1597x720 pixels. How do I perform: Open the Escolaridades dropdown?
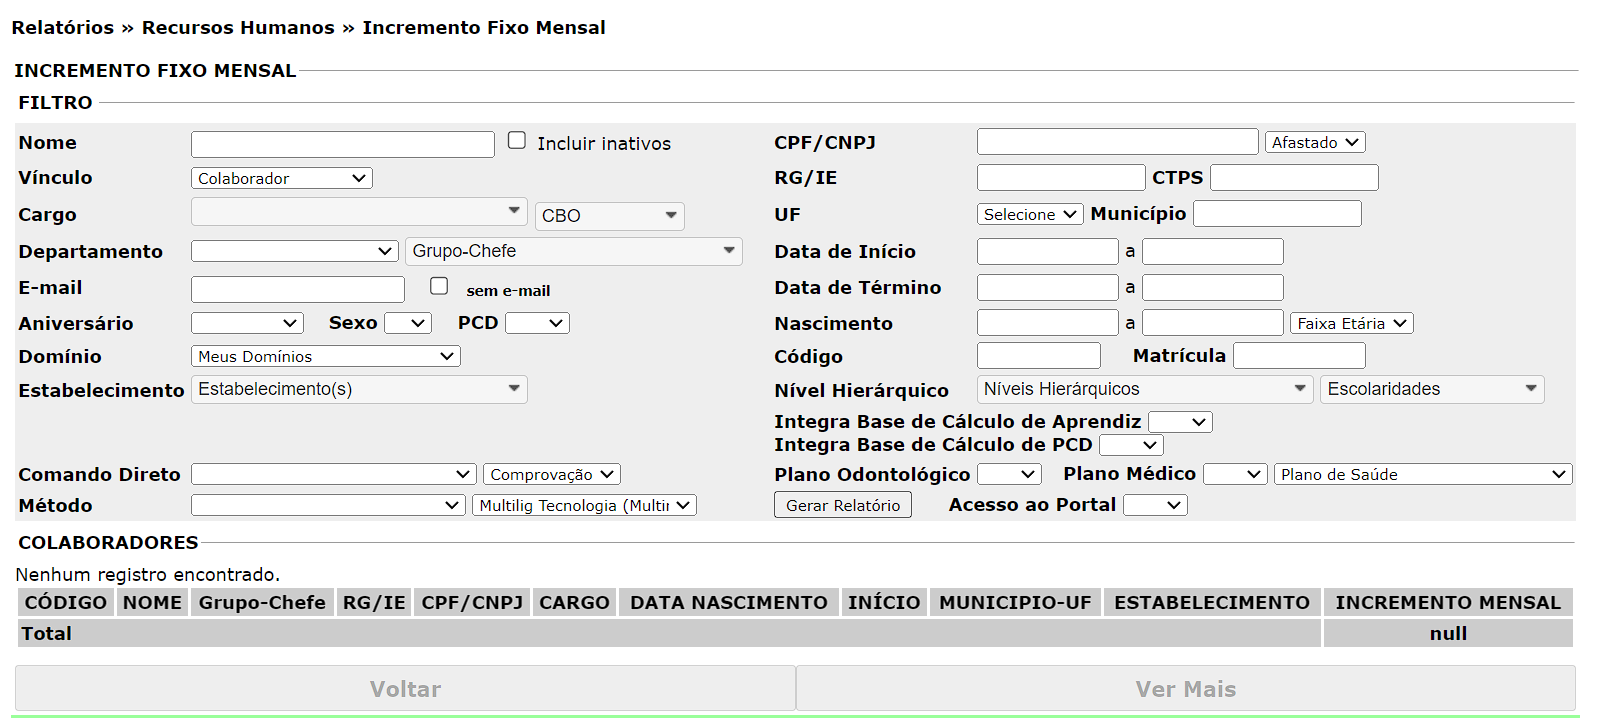tap(1431, 389)
